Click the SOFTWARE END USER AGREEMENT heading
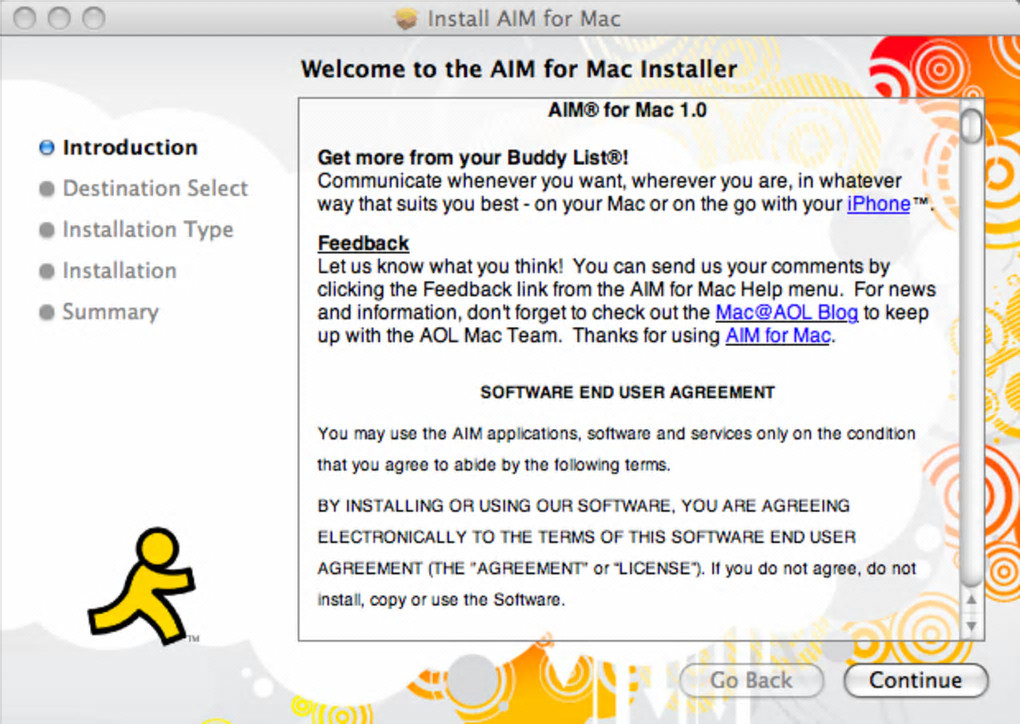 click(627, 392)
